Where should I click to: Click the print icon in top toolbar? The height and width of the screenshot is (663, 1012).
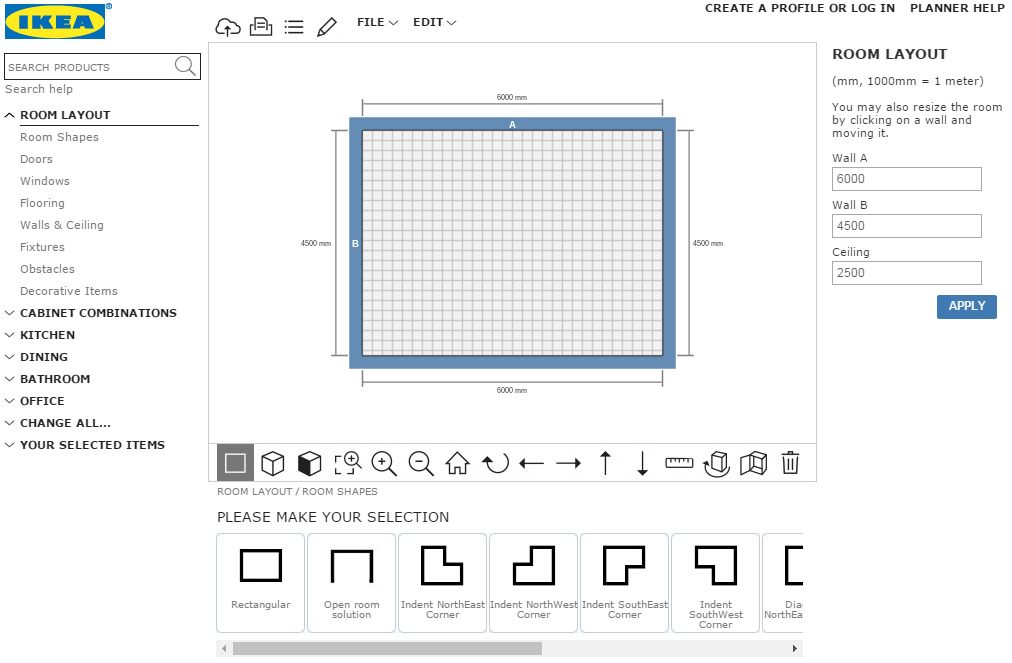(261, 26)
